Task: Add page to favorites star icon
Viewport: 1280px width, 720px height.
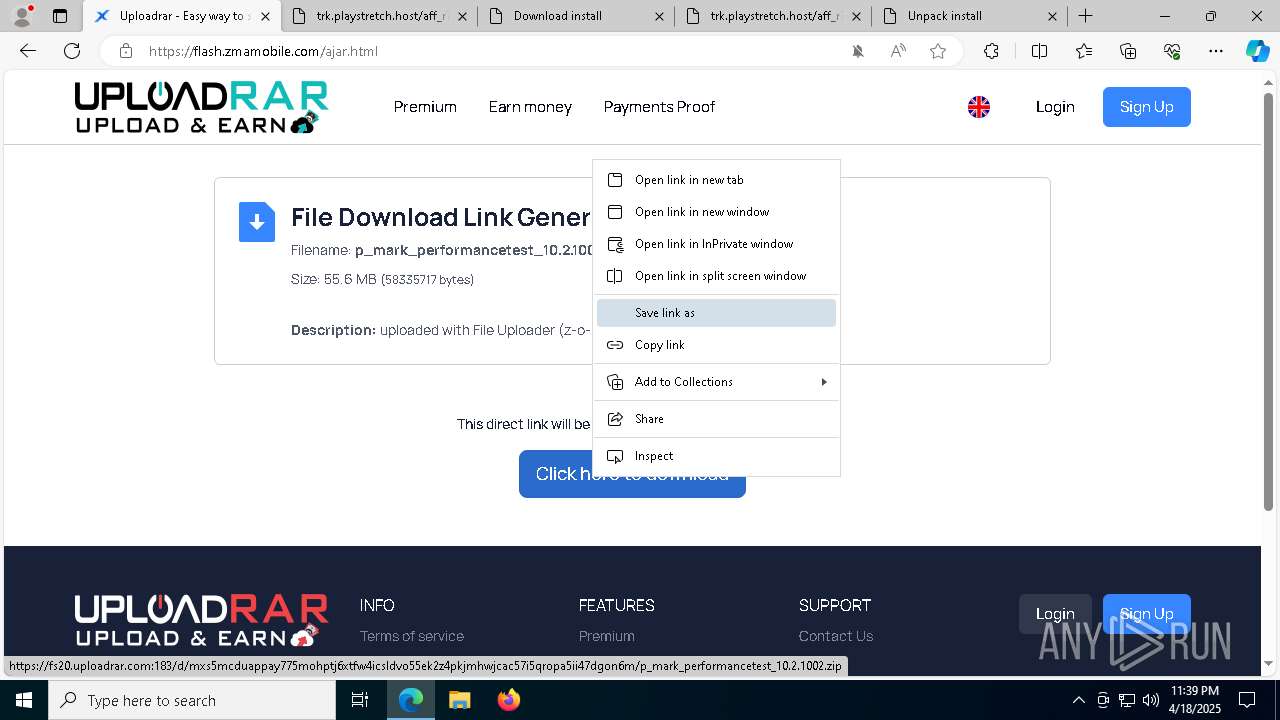Action: coord(938,51)
